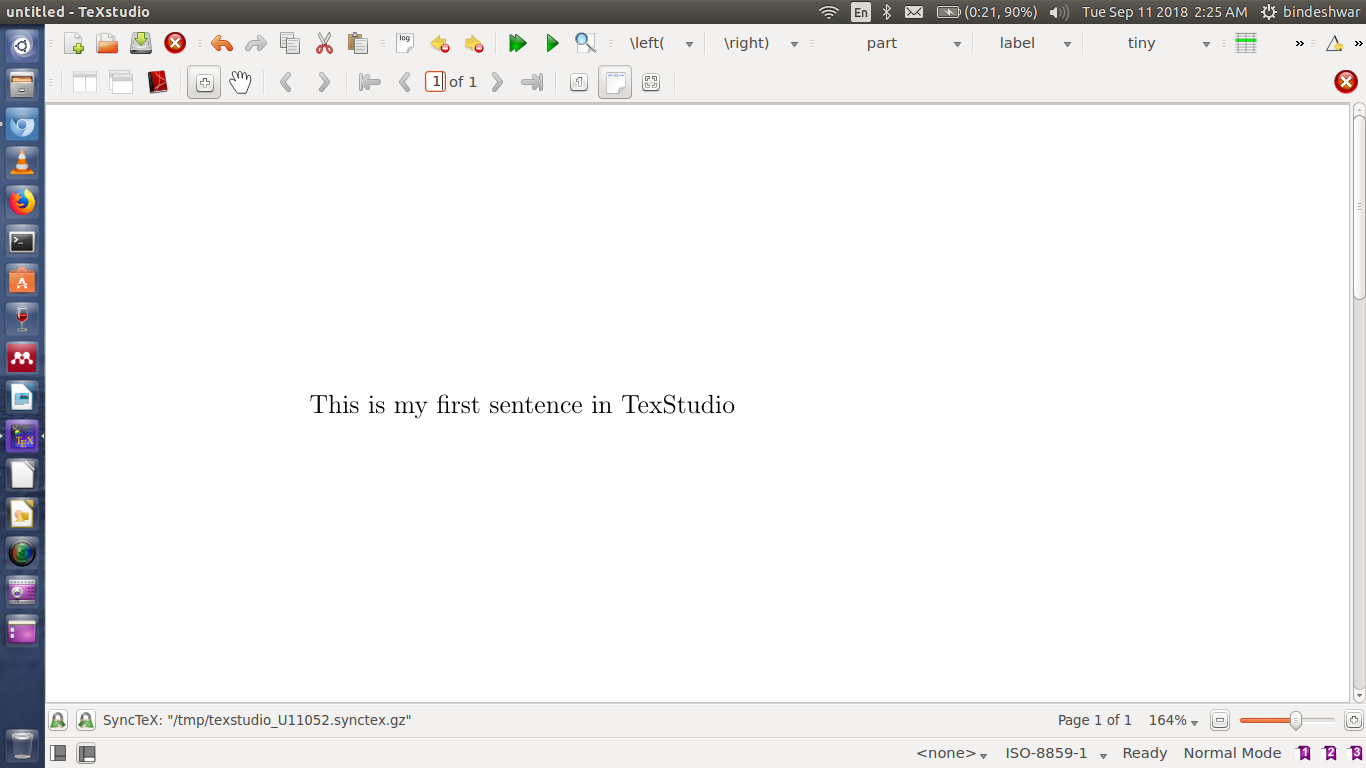Go to bookmark 1 in status bar
The height and width of the screenshot is (768, 1366).
(x=1304, y=753)
